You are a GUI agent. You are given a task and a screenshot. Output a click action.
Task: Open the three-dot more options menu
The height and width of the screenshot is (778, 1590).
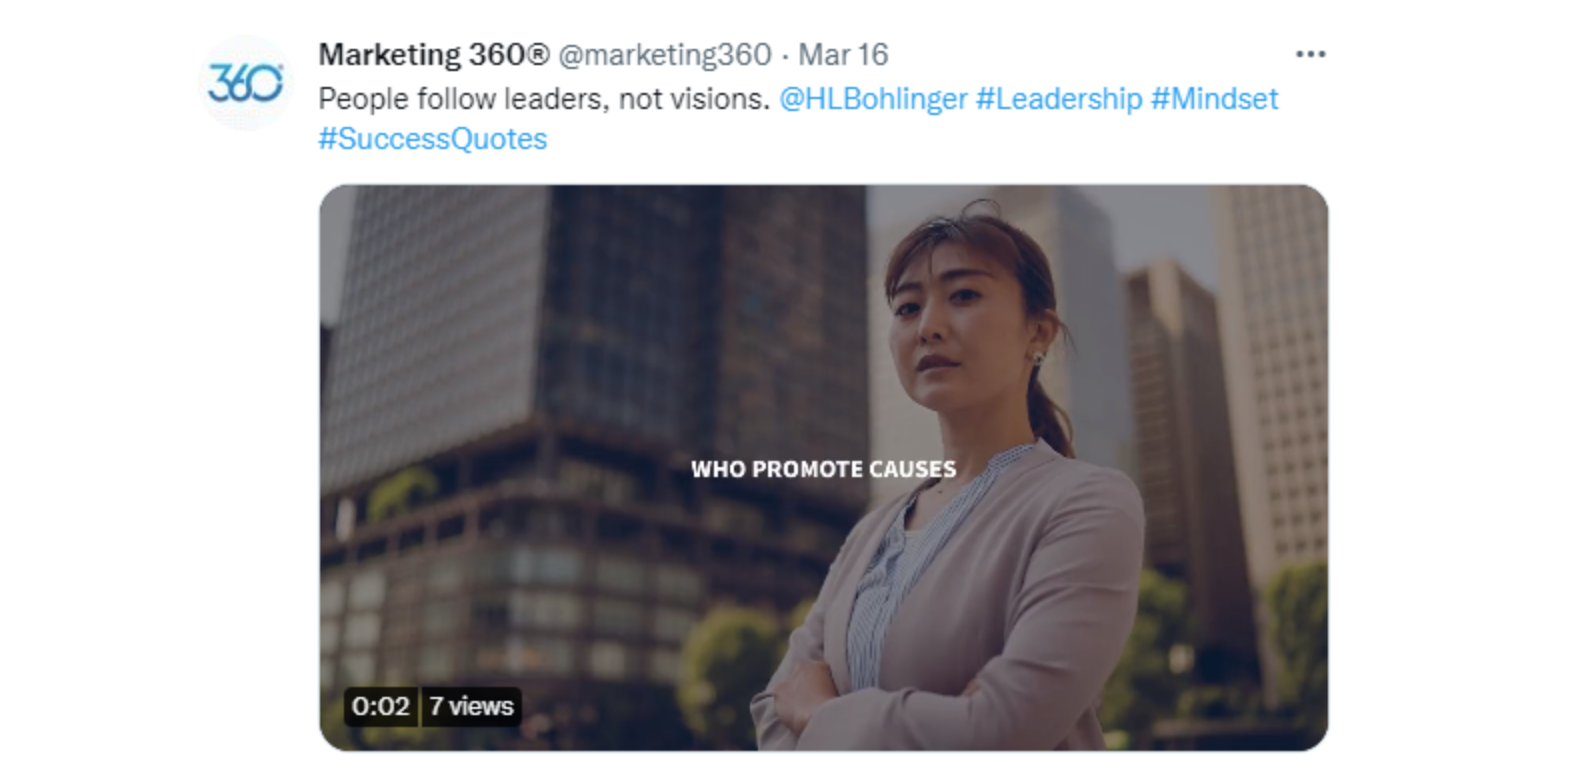click(1310, 54)
